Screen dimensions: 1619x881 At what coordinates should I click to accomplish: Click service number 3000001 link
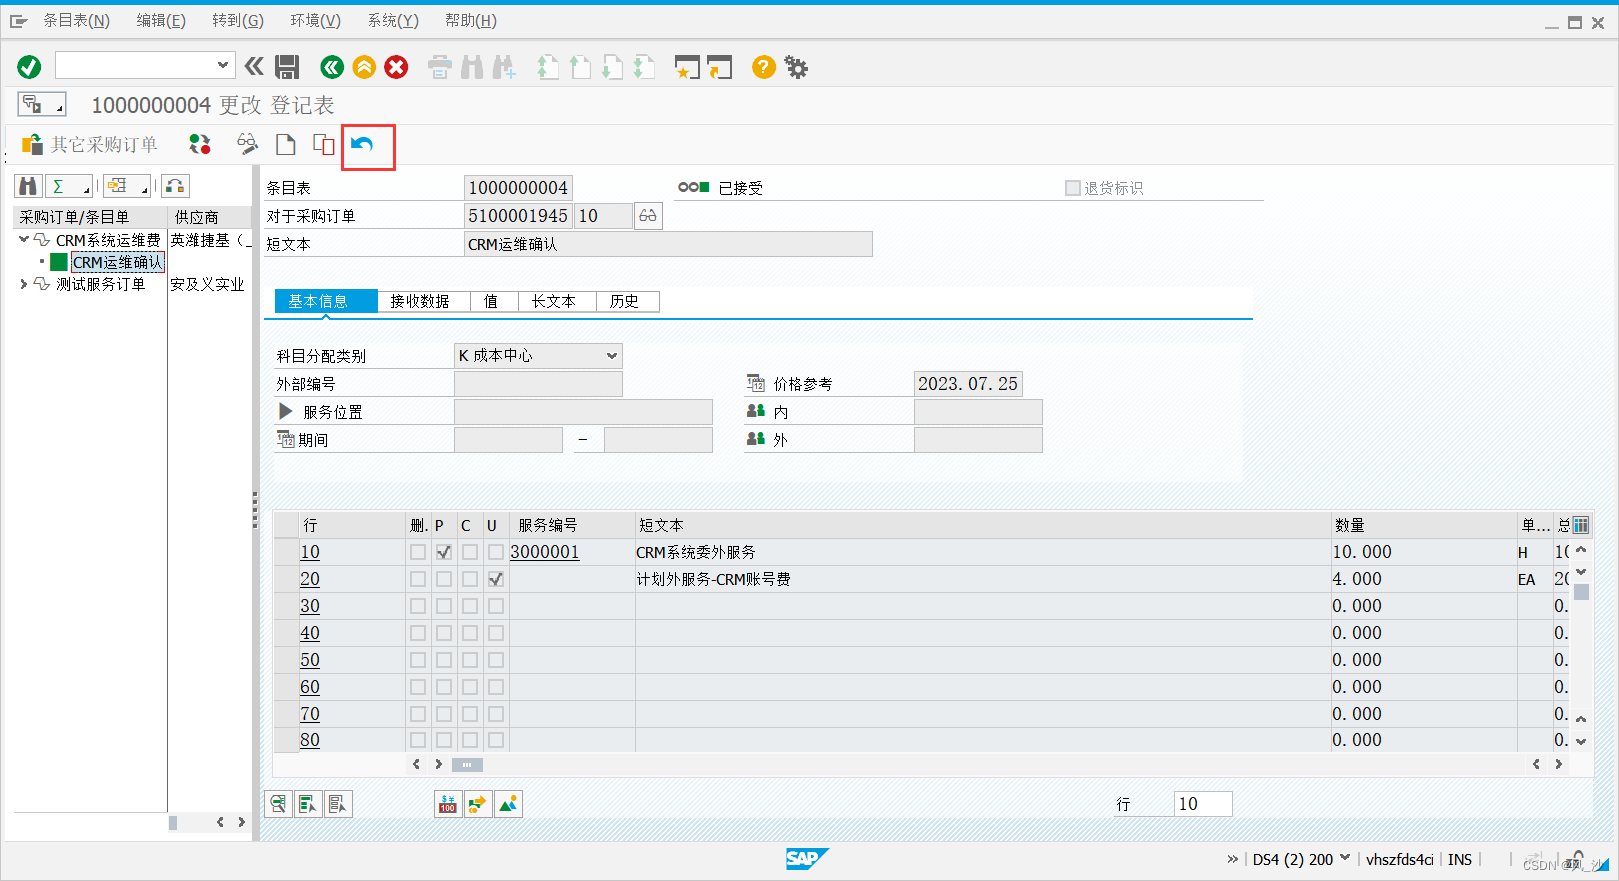click(x=545, y=552)
